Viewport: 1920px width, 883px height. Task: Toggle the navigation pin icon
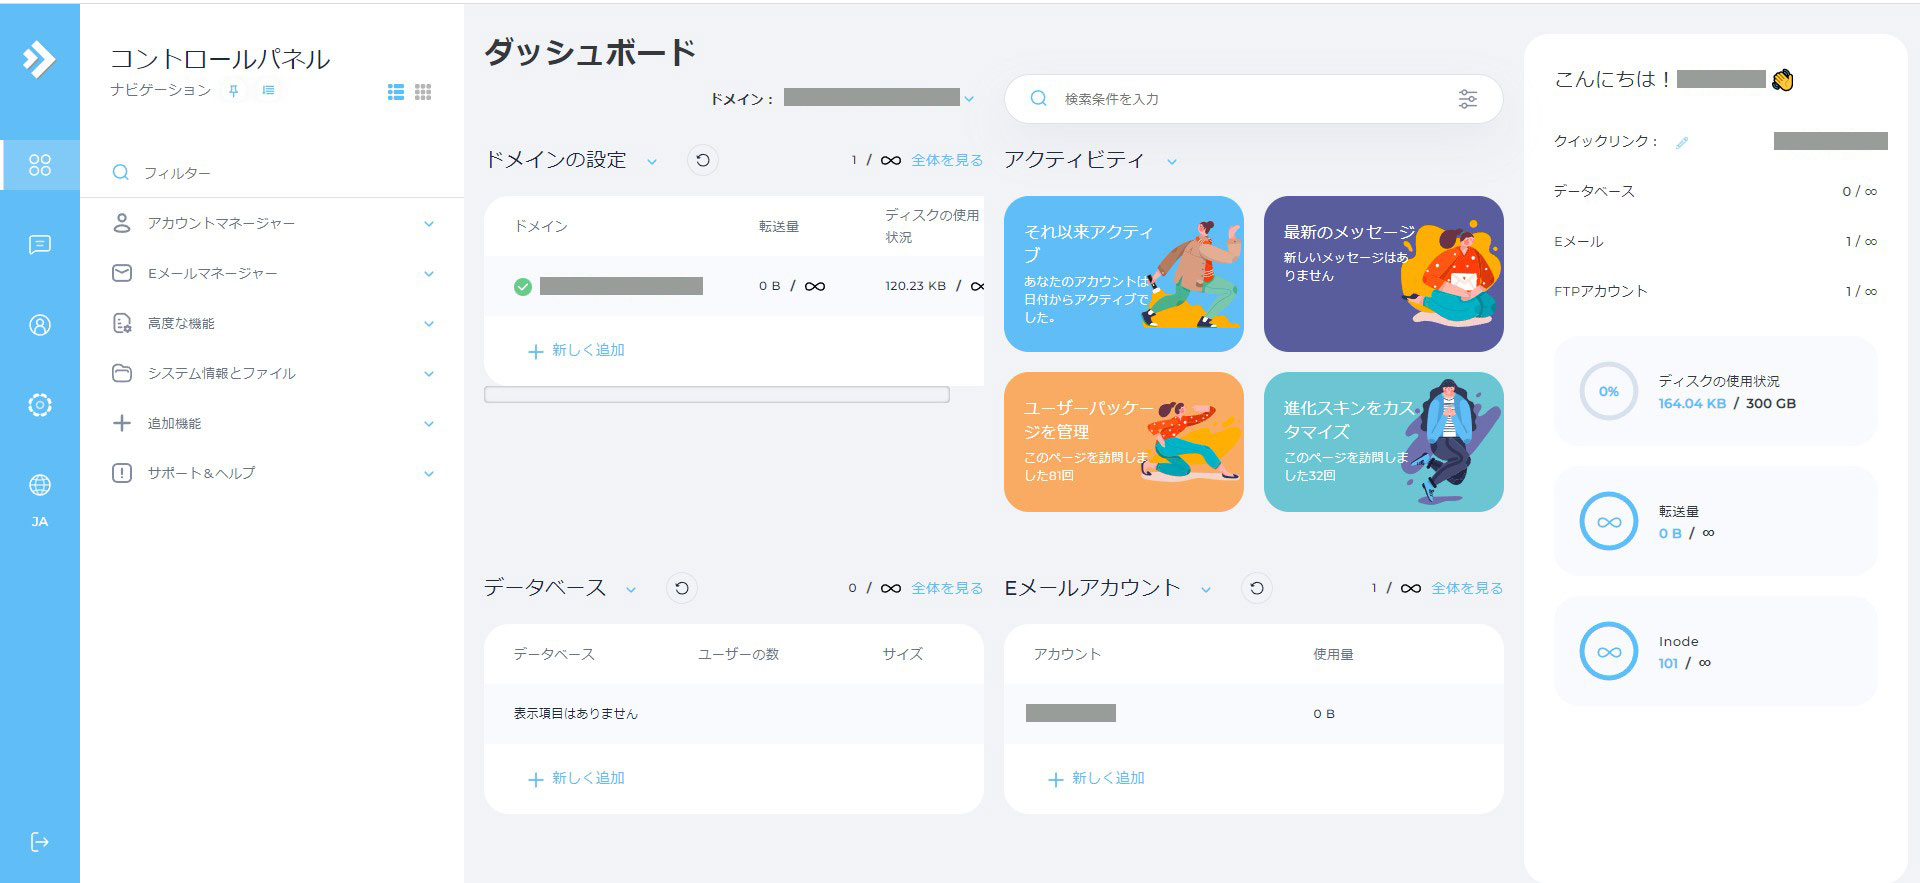[234, 91]
